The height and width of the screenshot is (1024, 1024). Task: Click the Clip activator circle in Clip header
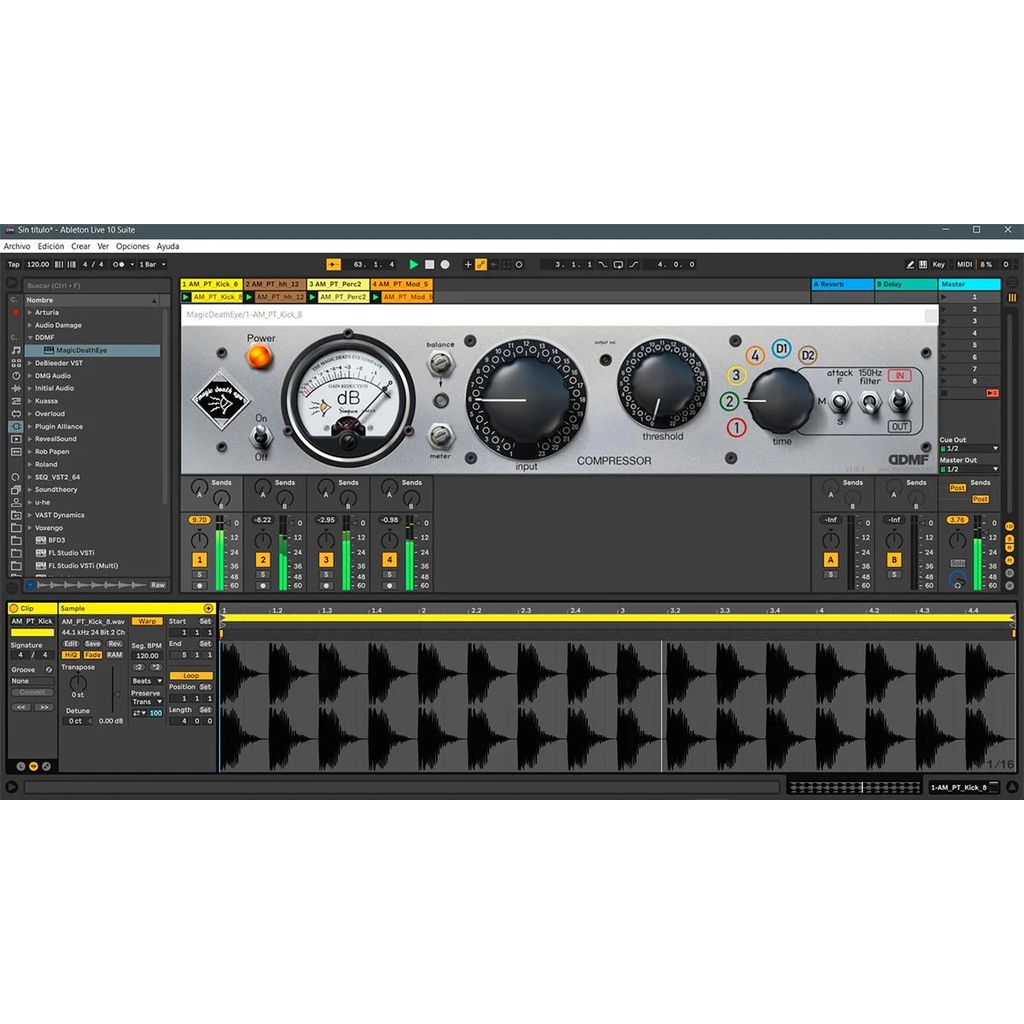tap(14, 608)
